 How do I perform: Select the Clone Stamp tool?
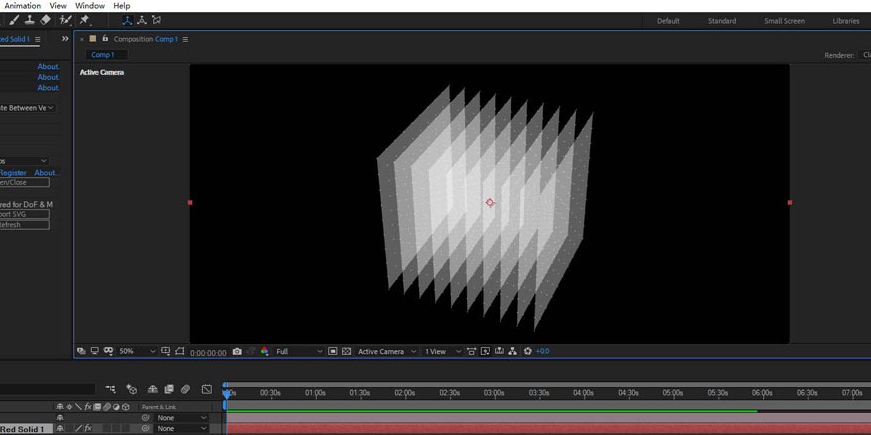(x=30, y=21)
